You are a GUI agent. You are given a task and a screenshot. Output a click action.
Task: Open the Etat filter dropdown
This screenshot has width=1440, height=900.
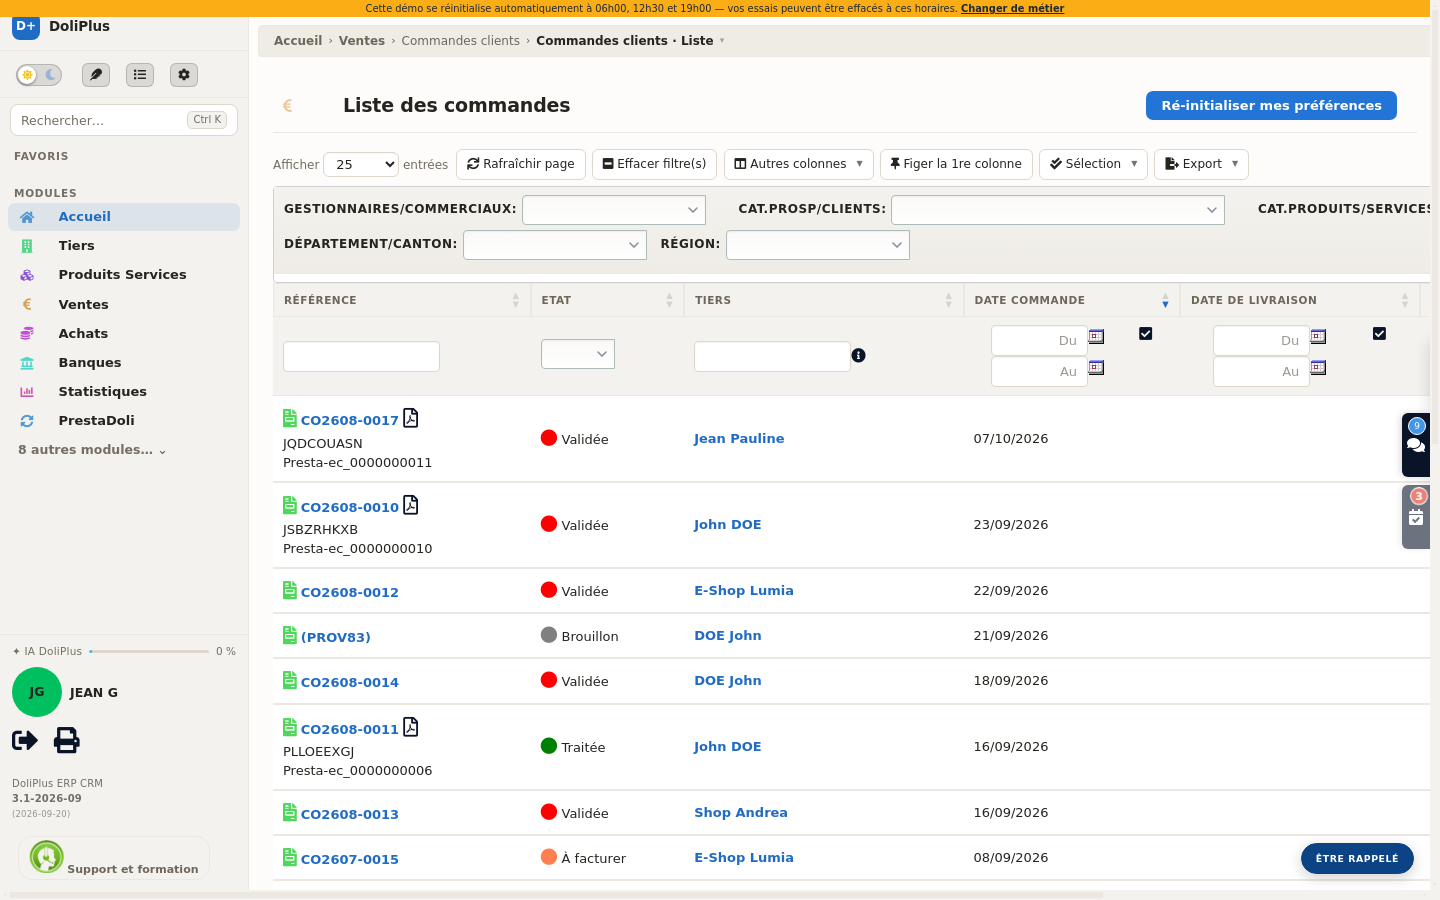tap(578, 354)
